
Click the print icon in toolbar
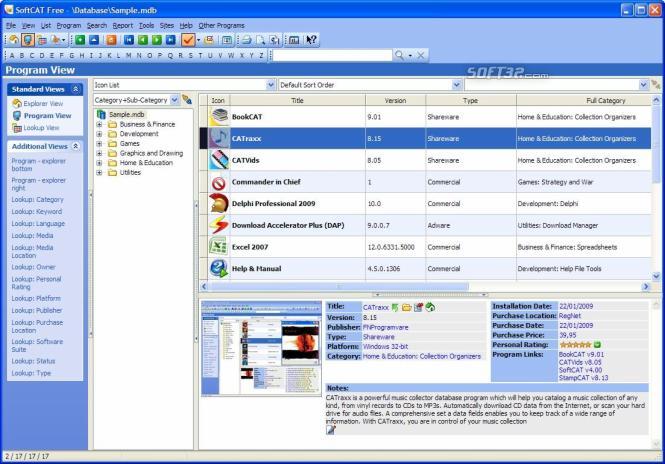(245, 39)
